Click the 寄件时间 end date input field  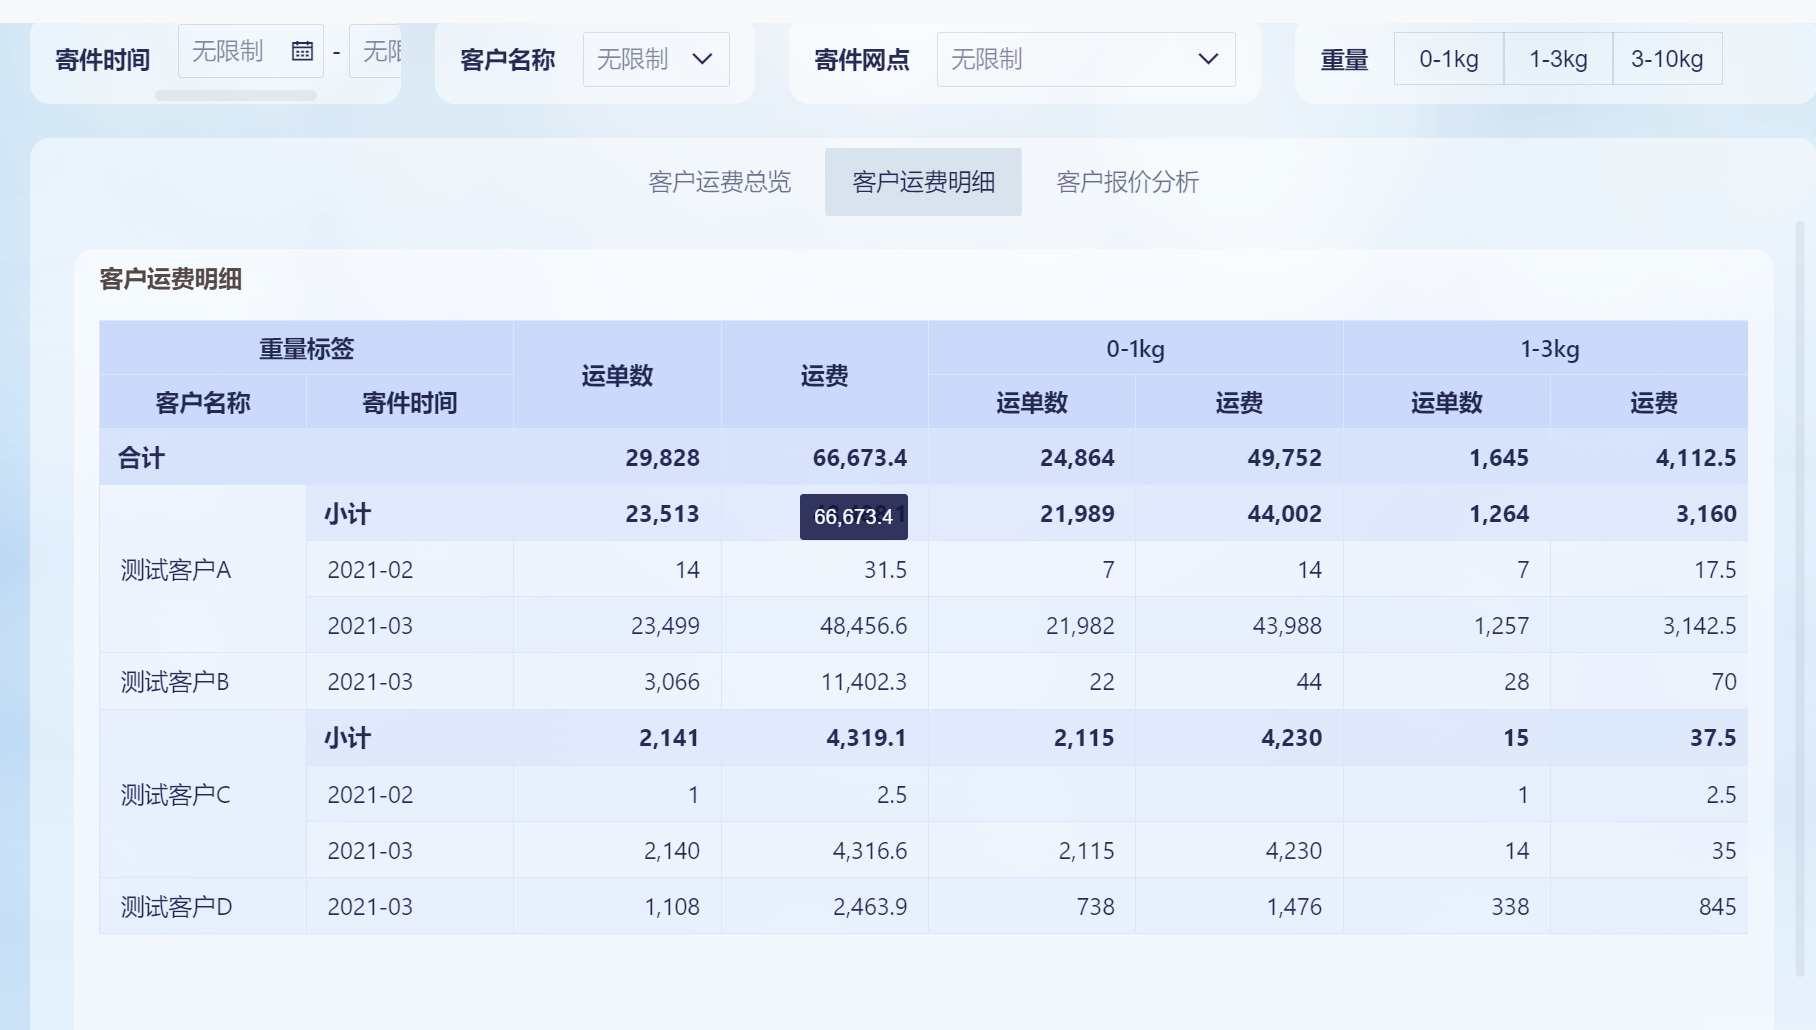[x=376, y=51]
